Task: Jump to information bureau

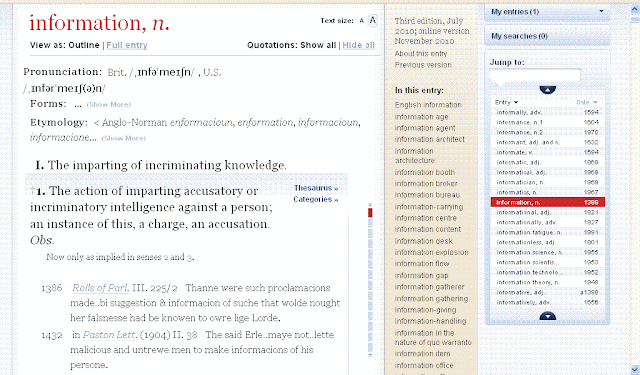Action: pyautogui.click(x=427, y=195)
